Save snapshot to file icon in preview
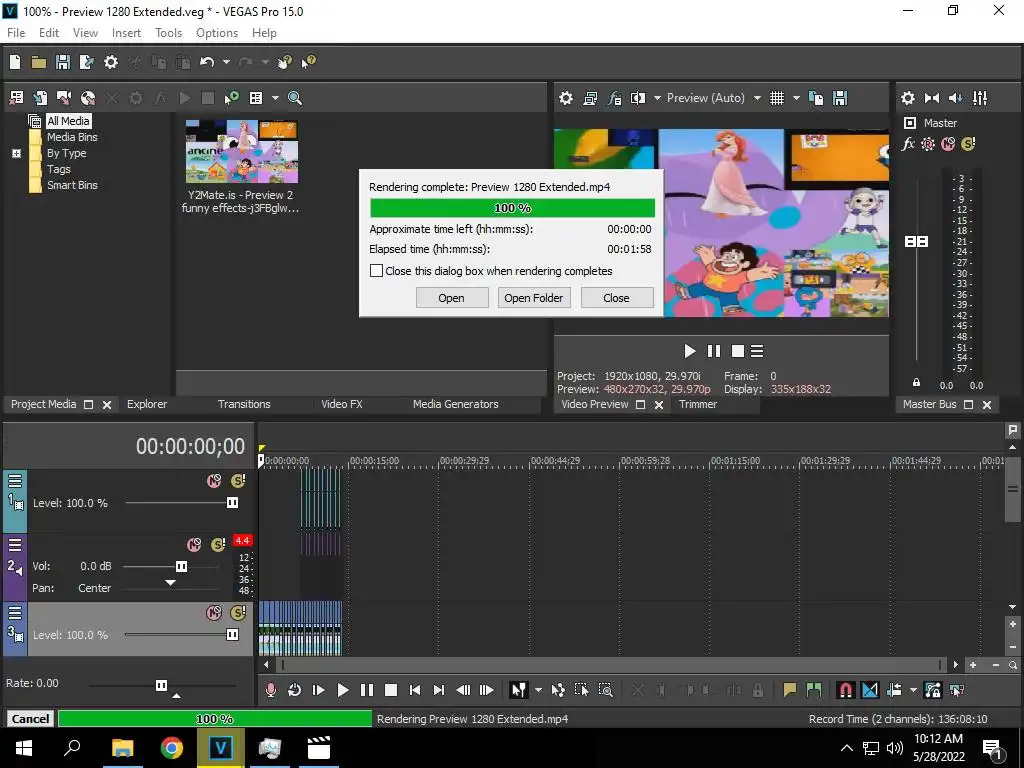This screenshot has height=768, width=1024. pyautogui.click(x=840, y=98)
